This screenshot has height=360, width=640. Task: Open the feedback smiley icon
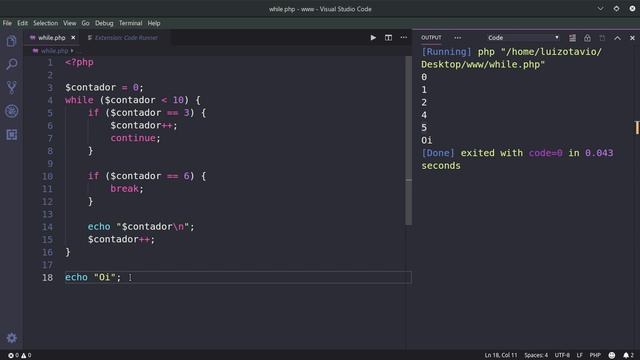pyautogui.click(x=611, y=355)
